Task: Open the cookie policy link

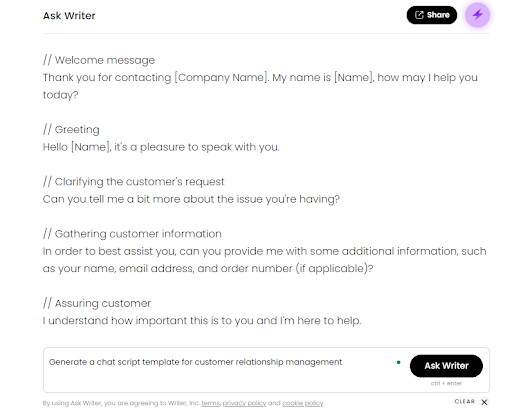Action: 303,403
